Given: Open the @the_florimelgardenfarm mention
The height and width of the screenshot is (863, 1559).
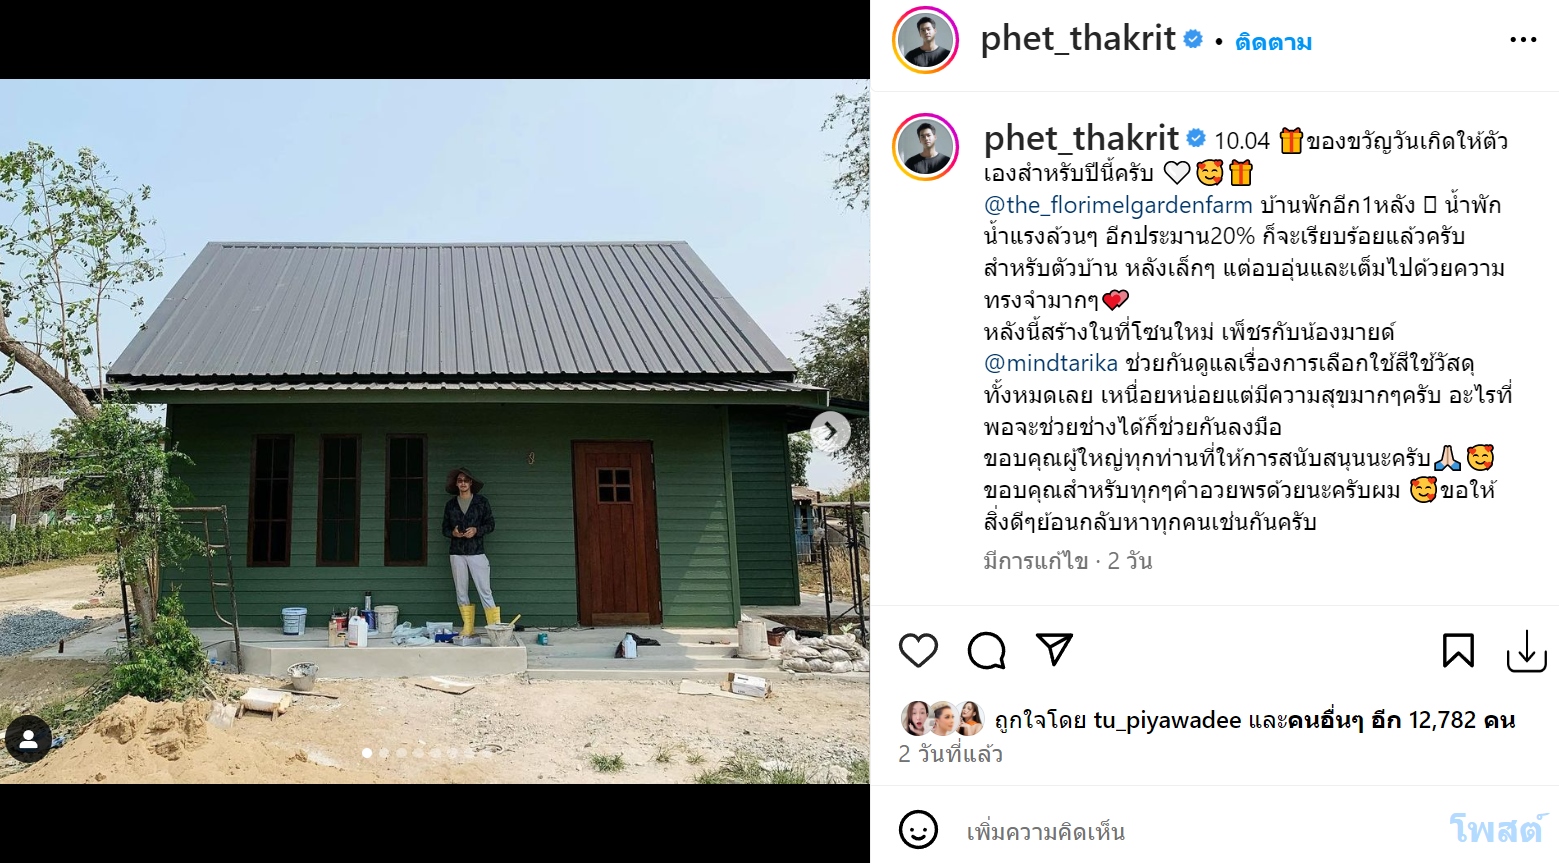Looking at the screenshot, I should coord(1118,205).
